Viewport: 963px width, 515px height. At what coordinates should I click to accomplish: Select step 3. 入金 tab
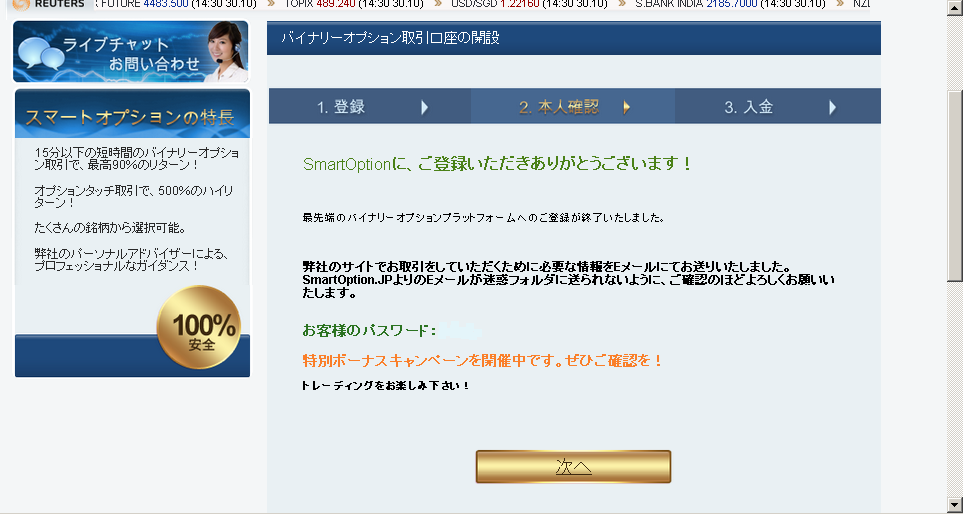[778, 107]
